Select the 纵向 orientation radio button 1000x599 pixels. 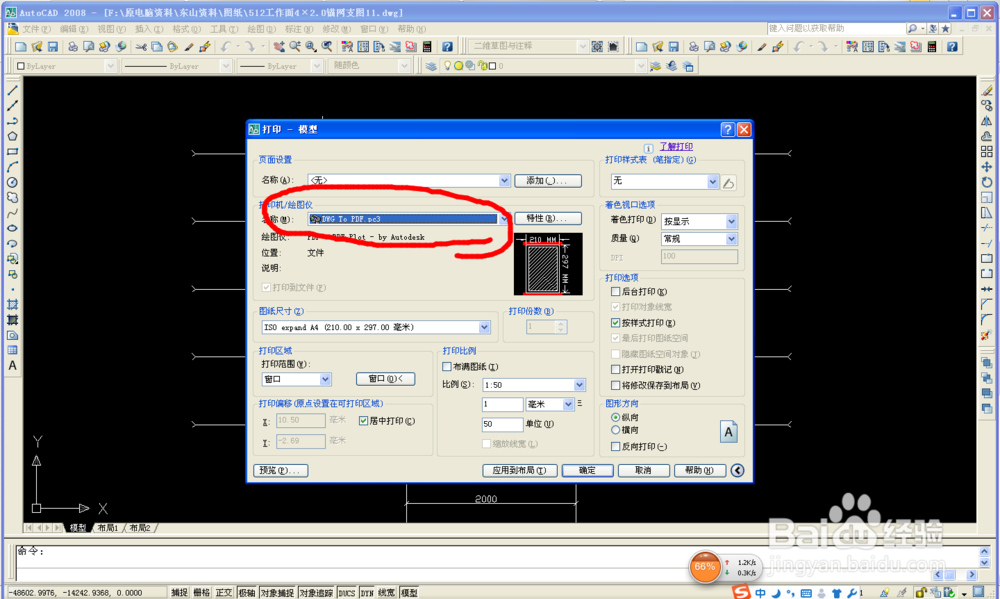[x=615, y=417]
